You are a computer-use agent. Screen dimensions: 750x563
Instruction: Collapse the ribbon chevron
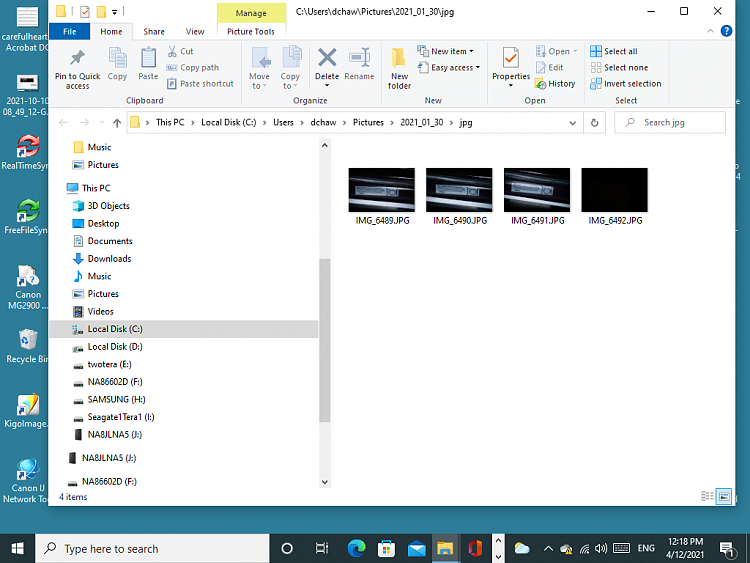click(x=710, y=31)
